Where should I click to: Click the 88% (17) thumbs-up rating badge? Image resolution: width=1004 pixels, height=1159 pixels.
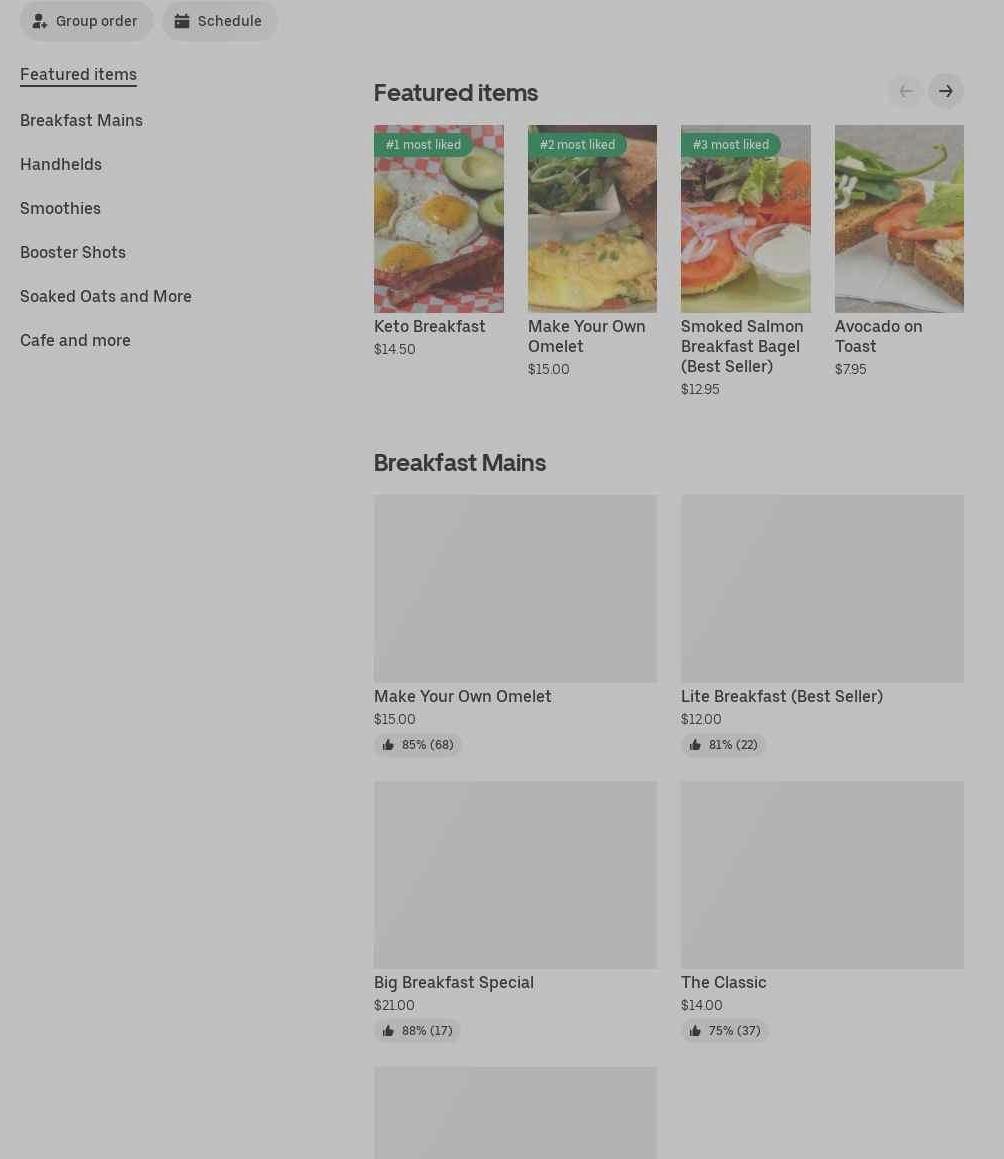click(x=417, y=1030)
